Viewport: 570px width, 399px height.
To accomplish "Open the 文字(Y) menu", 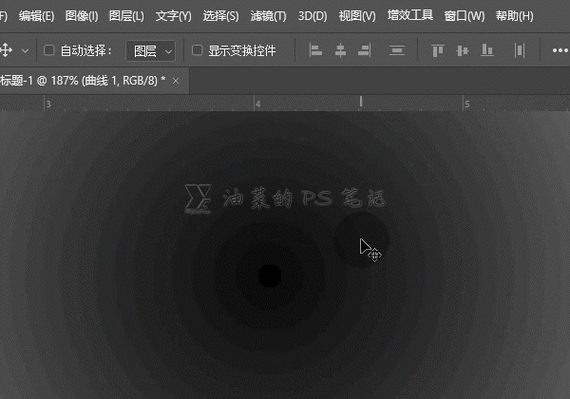I will point(173,16).
